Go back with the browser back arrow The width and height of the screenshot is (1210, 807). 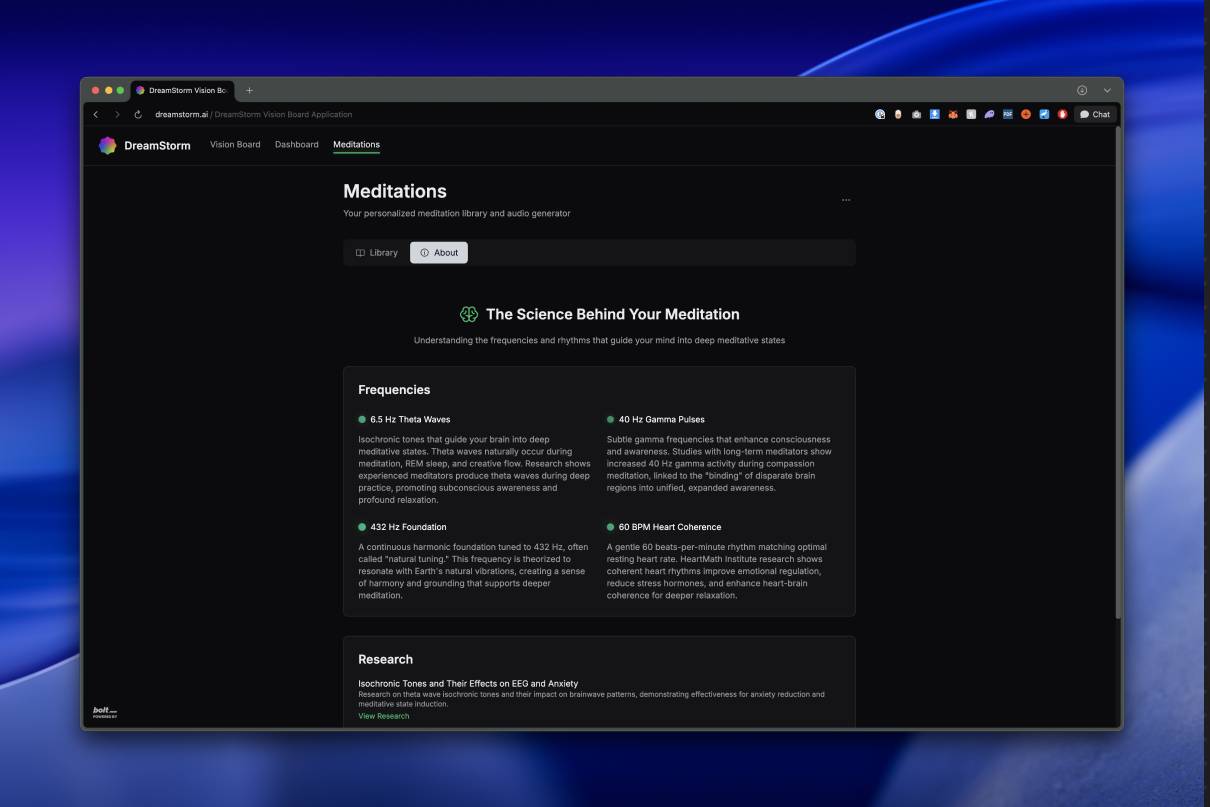pos(96,114)
